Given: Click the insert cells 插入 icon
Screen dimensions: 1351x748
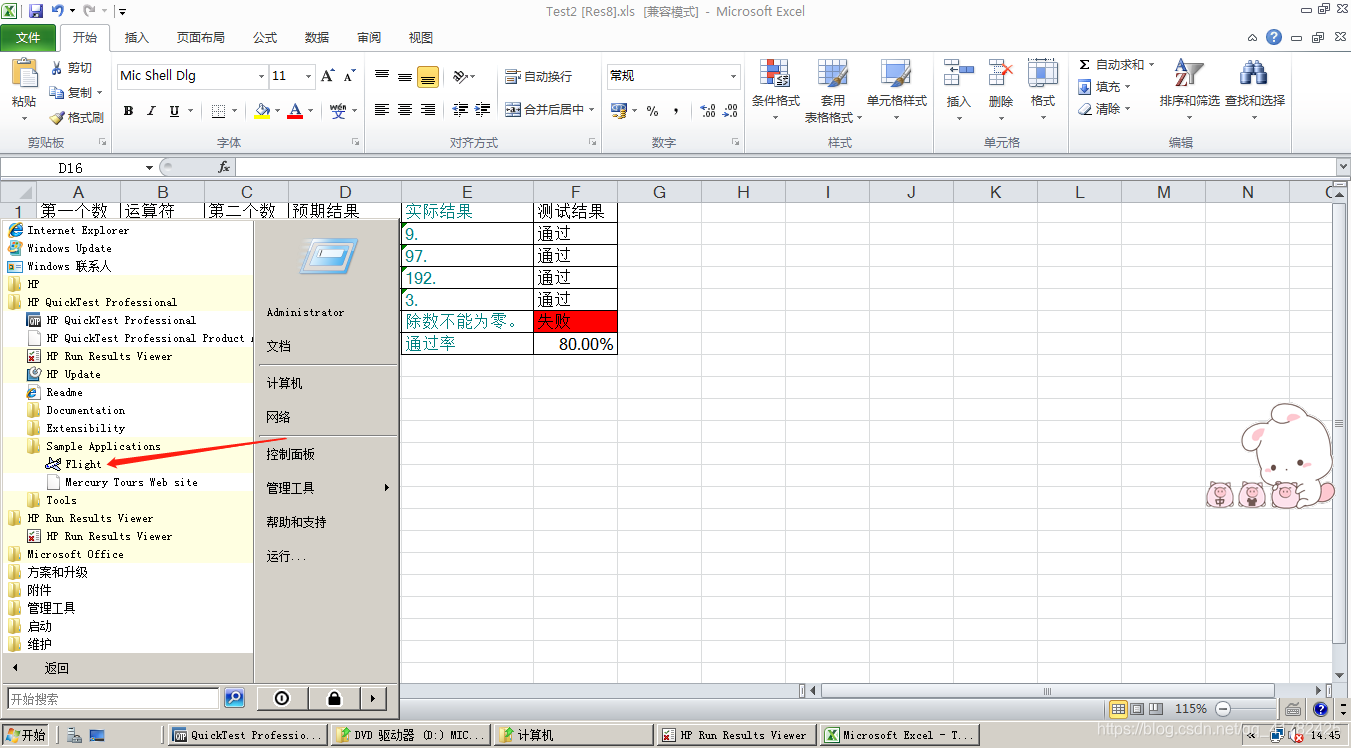Looking at the screenshot, I should (x=959, y=73).
